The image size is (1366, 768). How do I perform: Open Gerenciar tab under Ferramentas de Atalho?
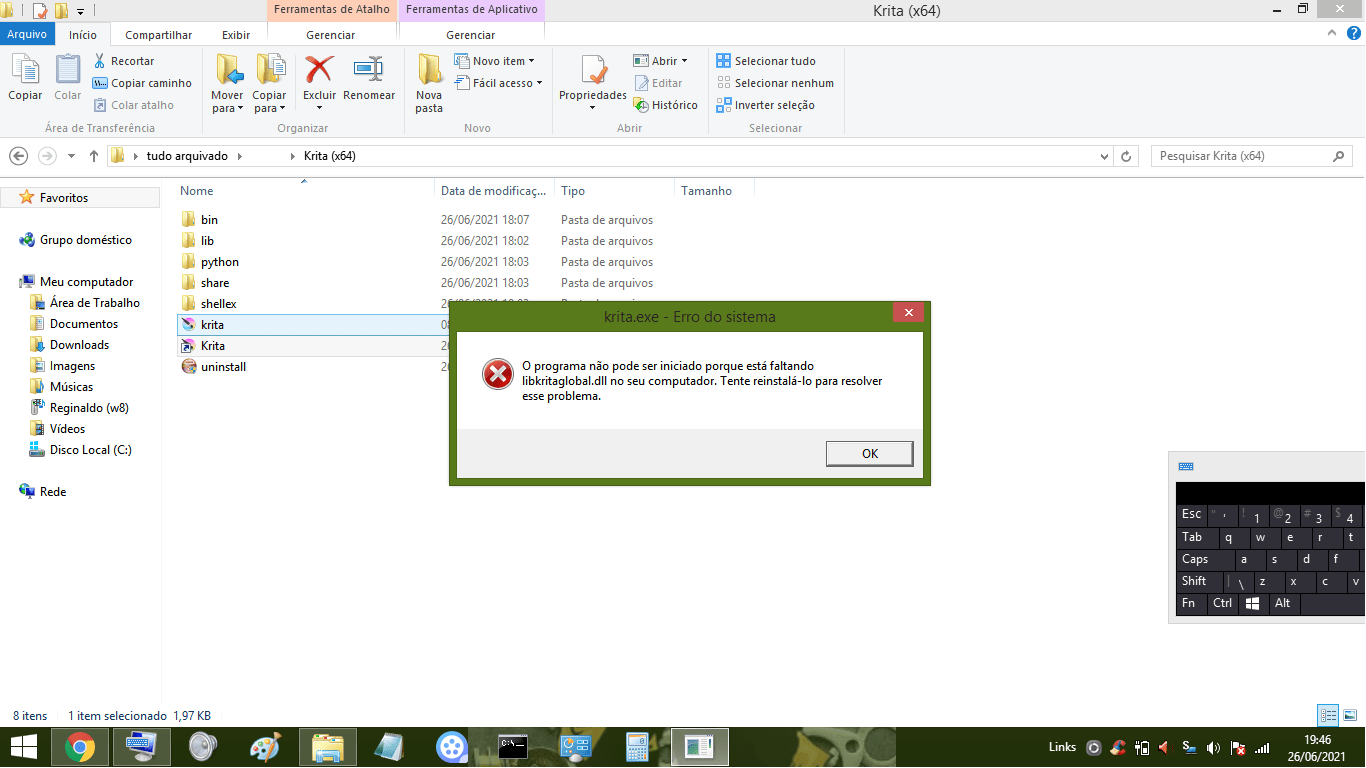tap(331, 35)
